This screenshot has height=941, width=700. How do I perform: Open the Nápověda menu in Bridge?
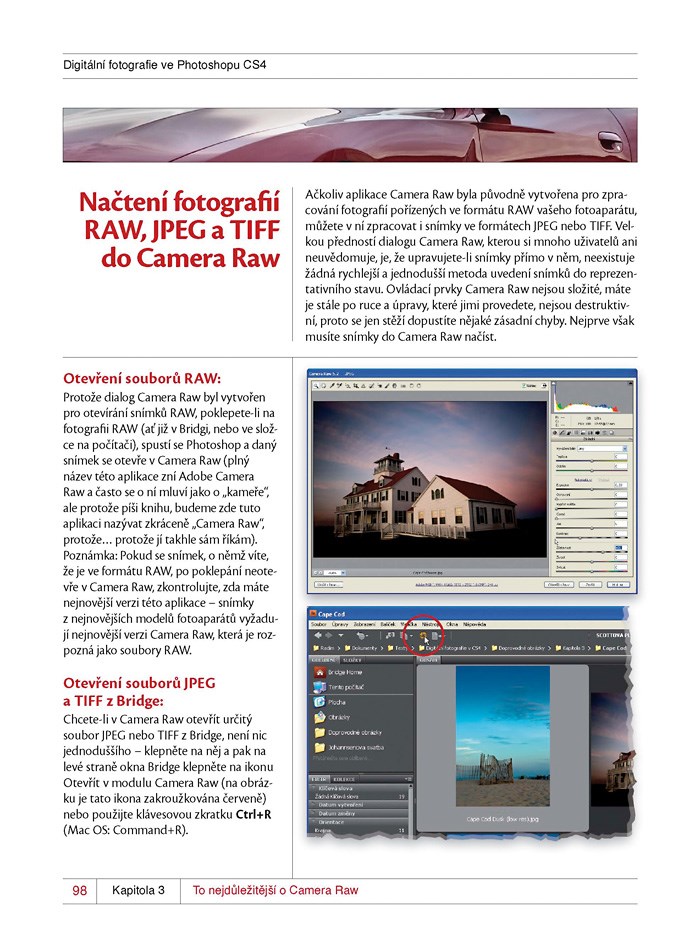[474, 624]
